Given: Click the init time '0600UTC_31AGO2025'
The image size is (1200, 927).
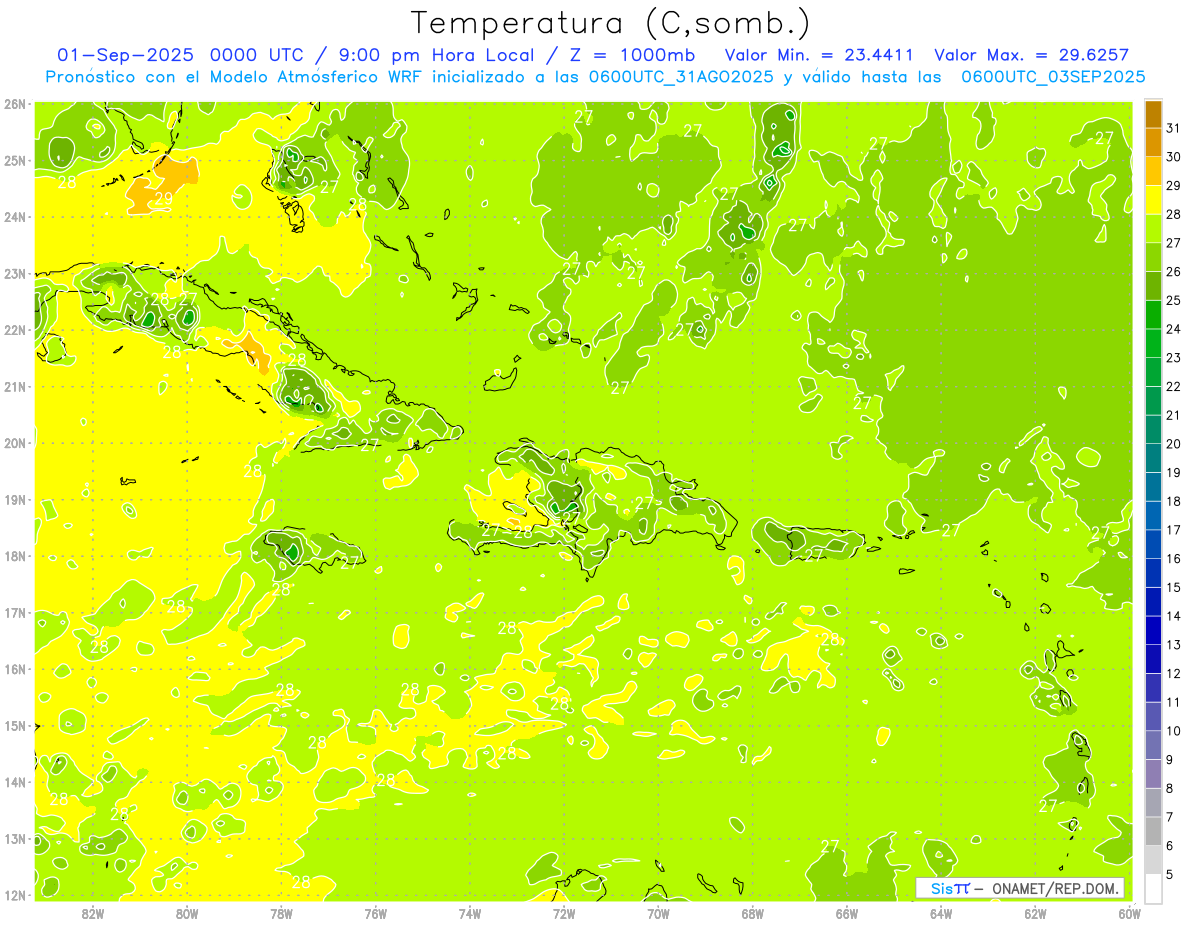Looking at the screenshot, I should pos(679,77).
